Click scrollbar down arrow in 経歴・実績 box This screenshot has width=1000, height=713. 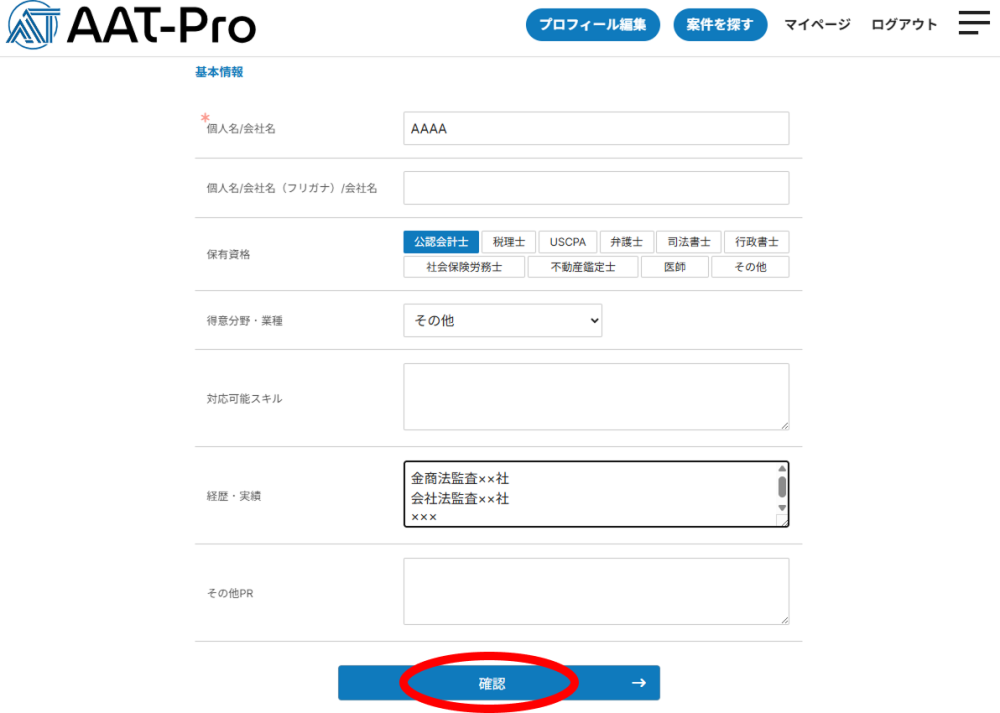click(782, 508)
